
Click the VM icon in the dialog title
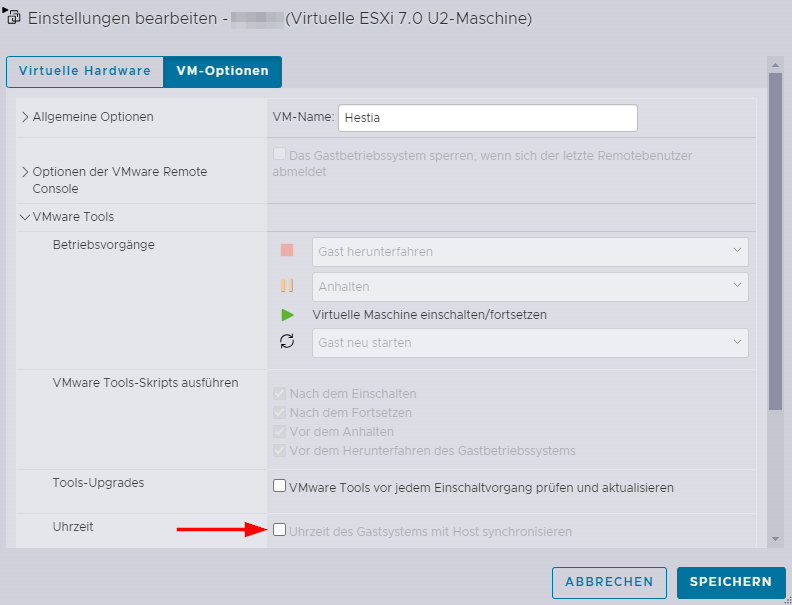(12, 17)
